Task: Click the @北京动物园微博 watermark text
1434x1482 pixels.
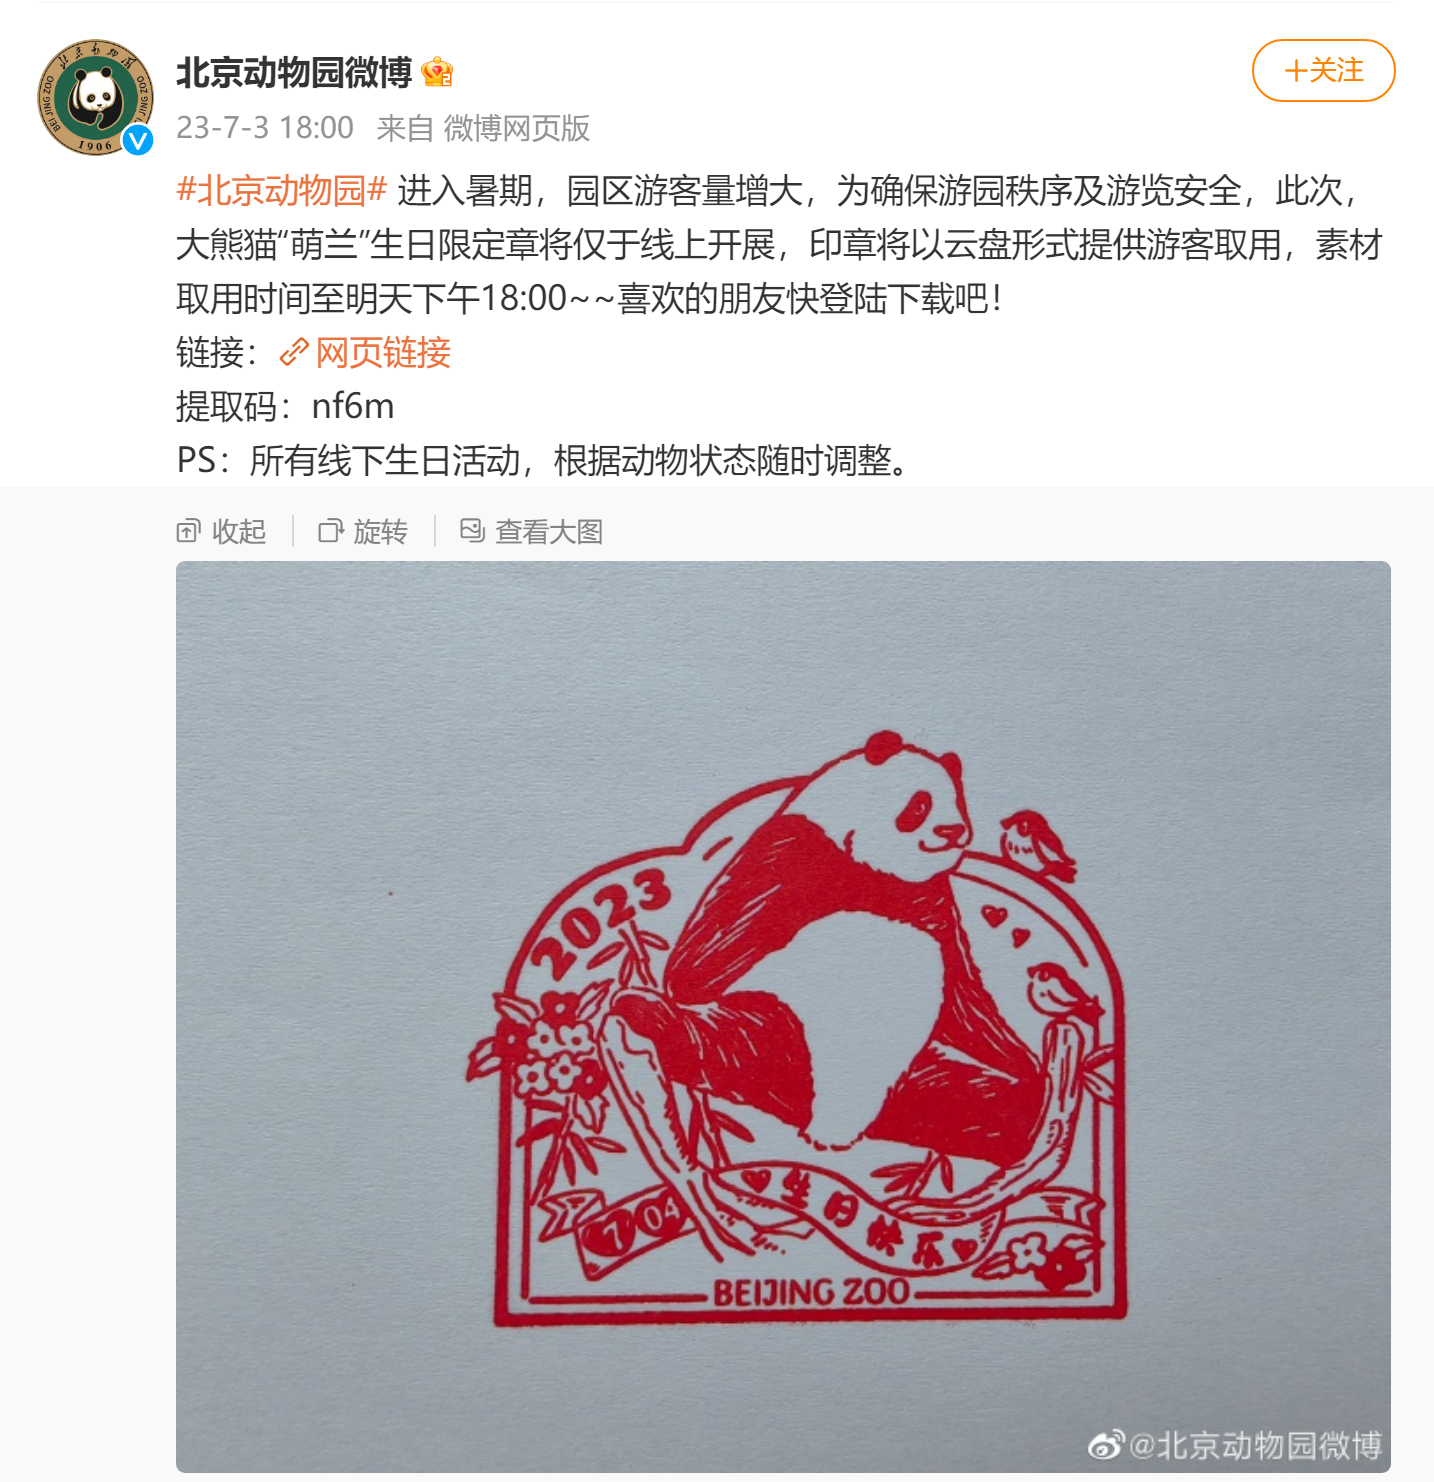Action: point(1255,1445)
